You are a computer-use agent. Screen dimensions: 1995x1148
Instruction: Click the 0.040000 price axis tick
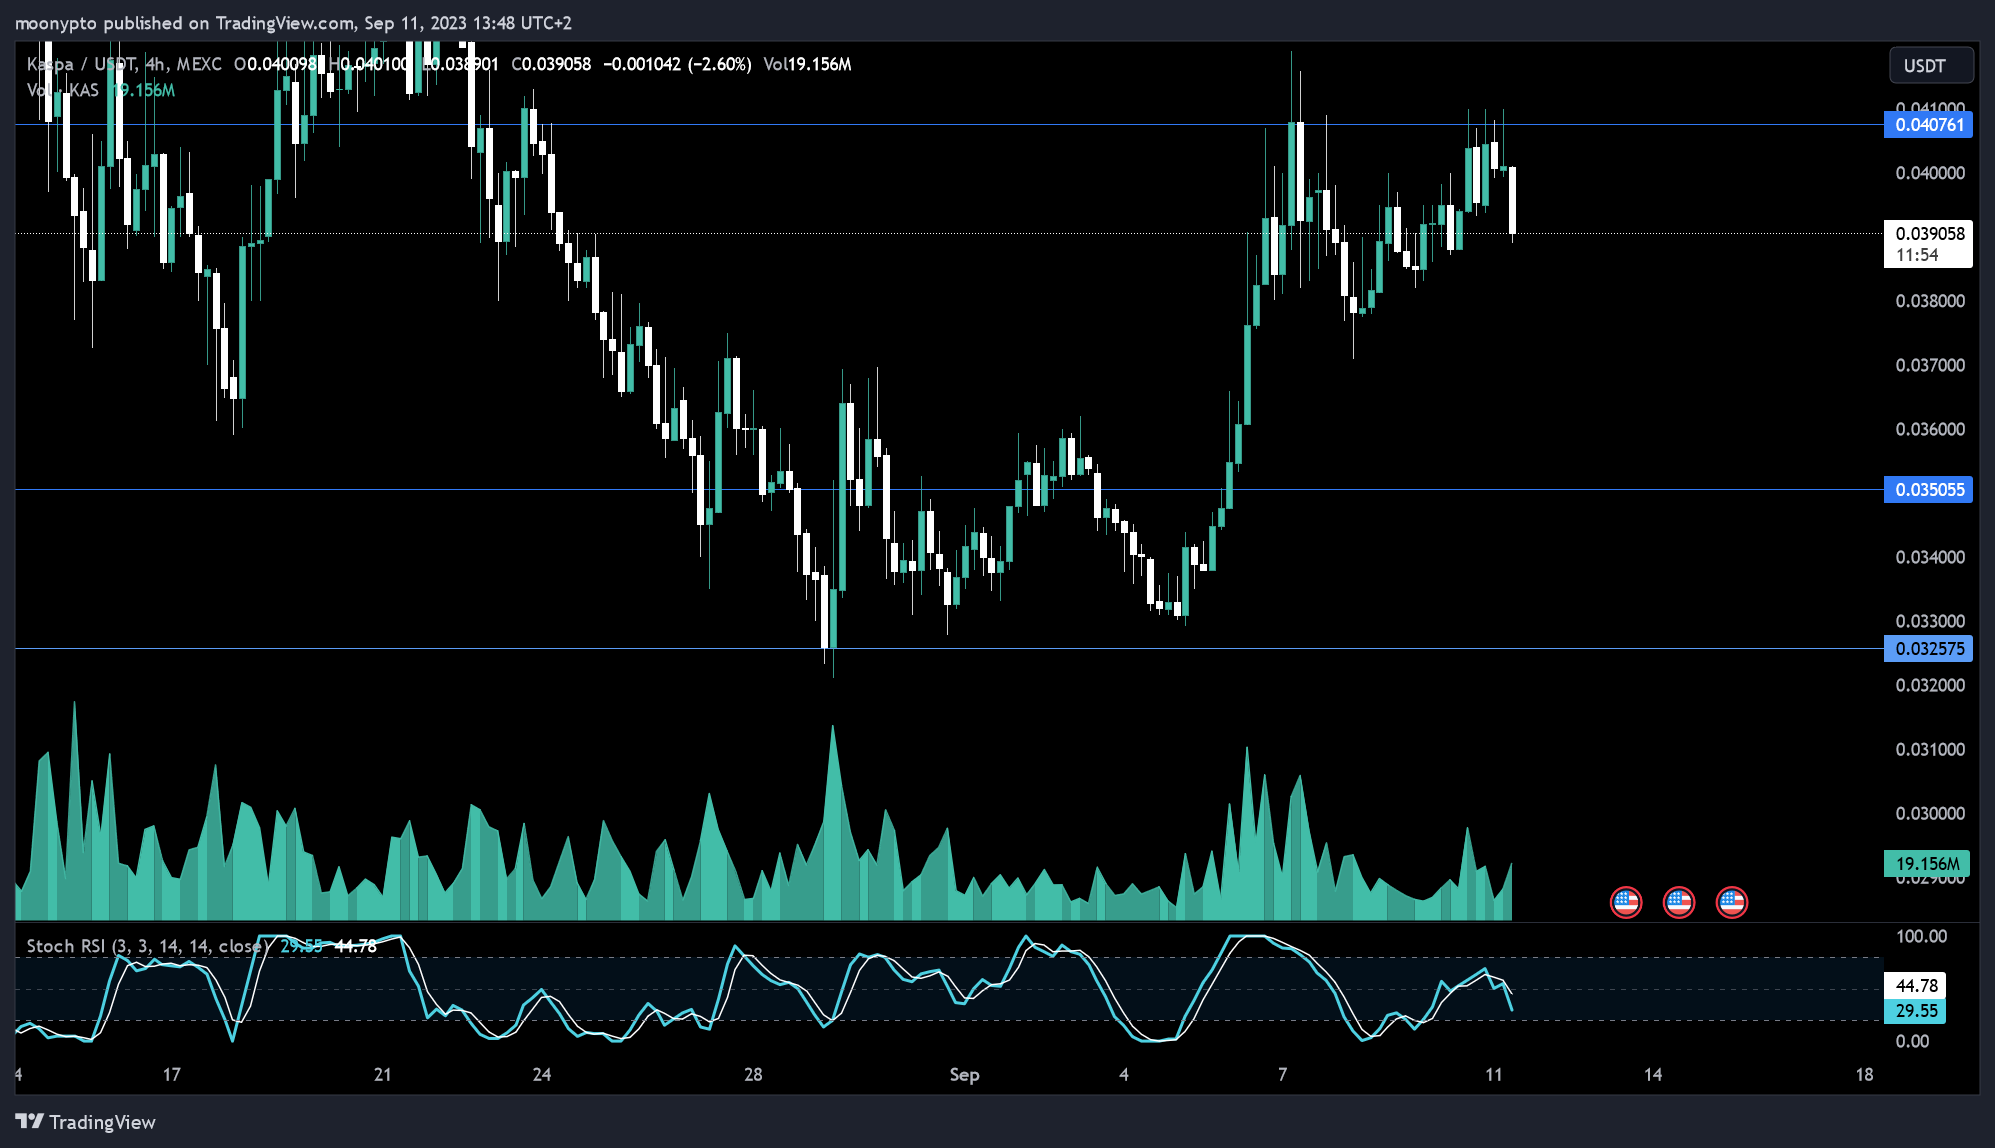point(1930,173)
